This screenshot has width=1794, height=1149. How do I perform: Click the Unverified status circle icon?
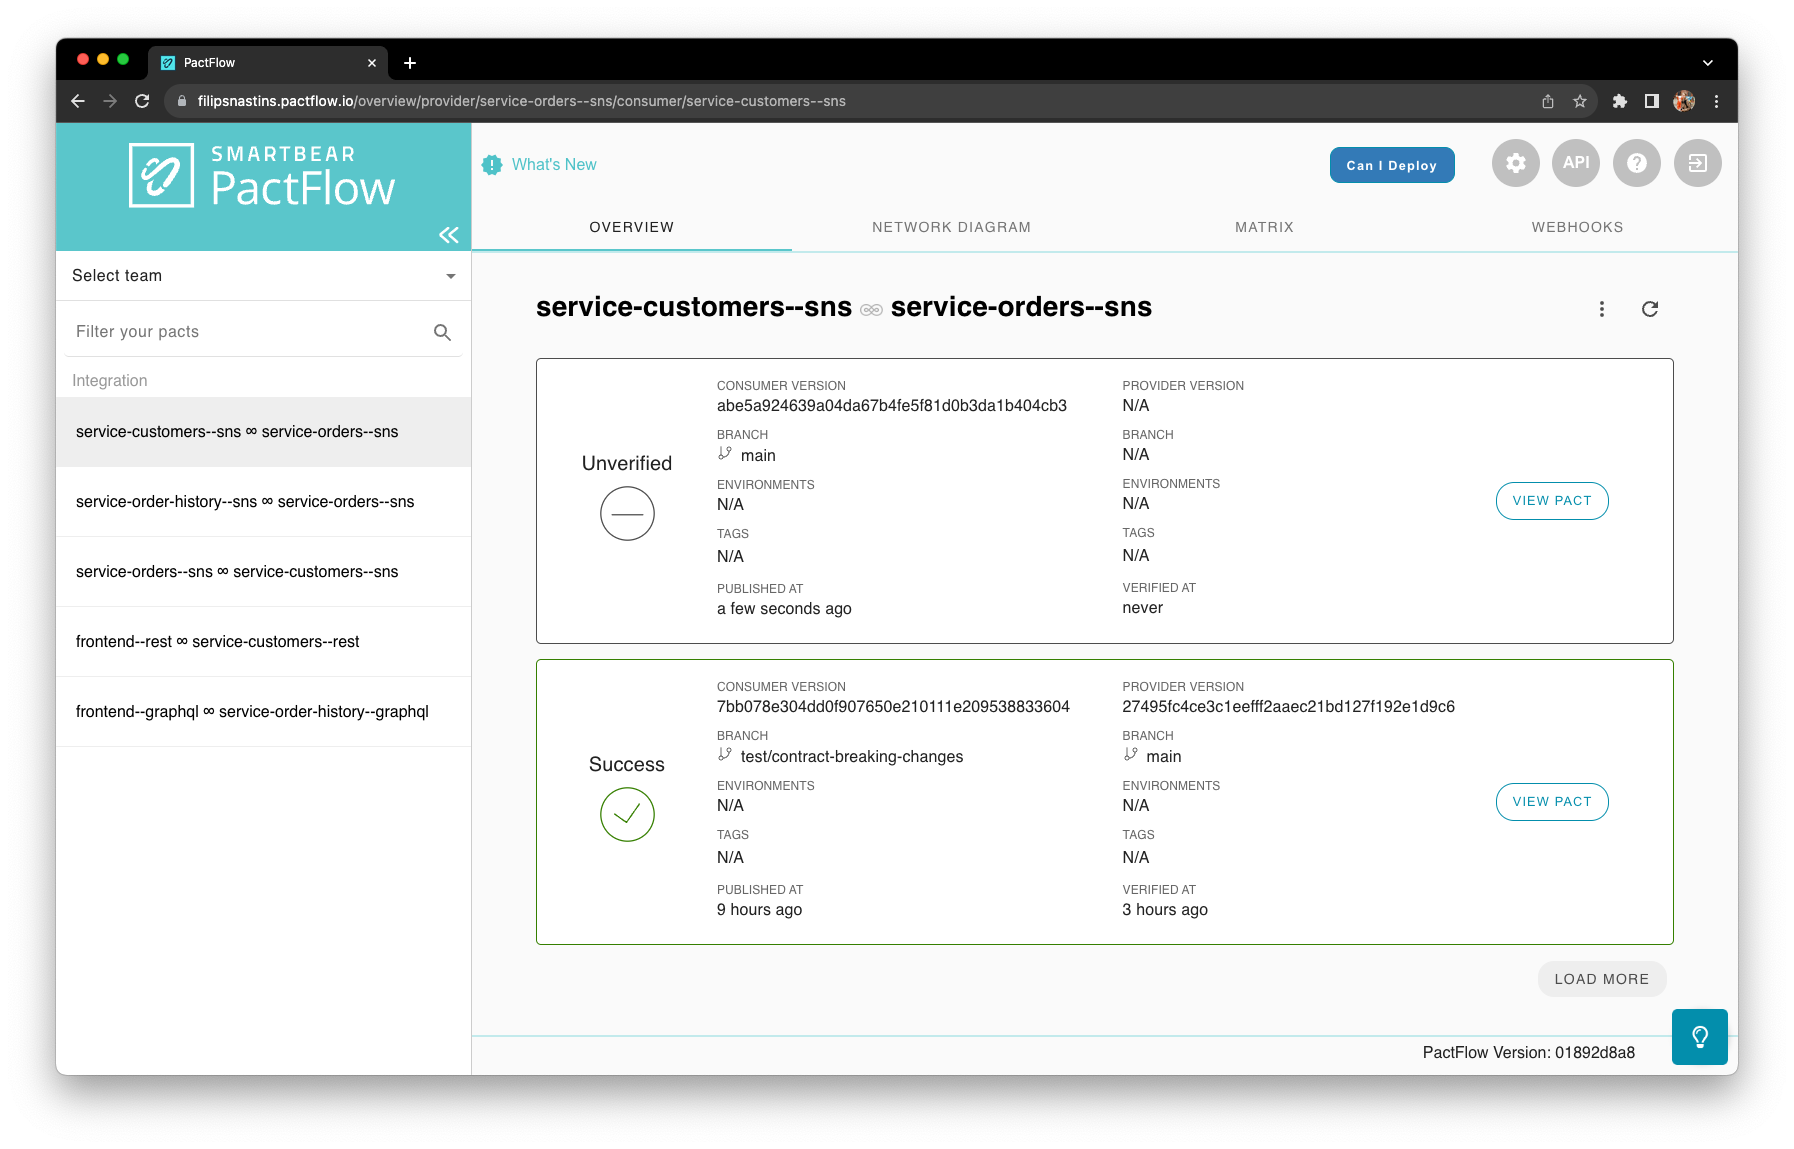coord(627,514)
